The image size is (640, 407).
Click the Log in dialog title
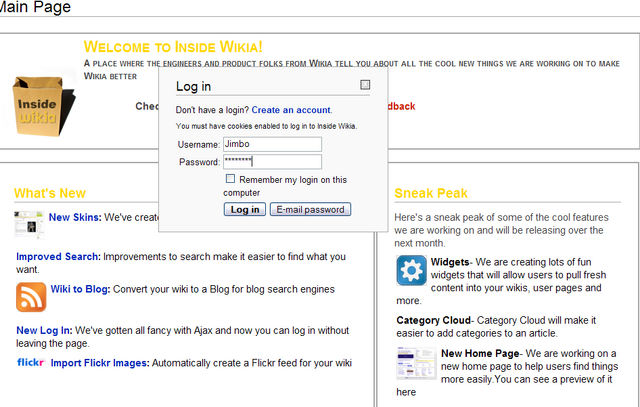(x=193, y=86)
